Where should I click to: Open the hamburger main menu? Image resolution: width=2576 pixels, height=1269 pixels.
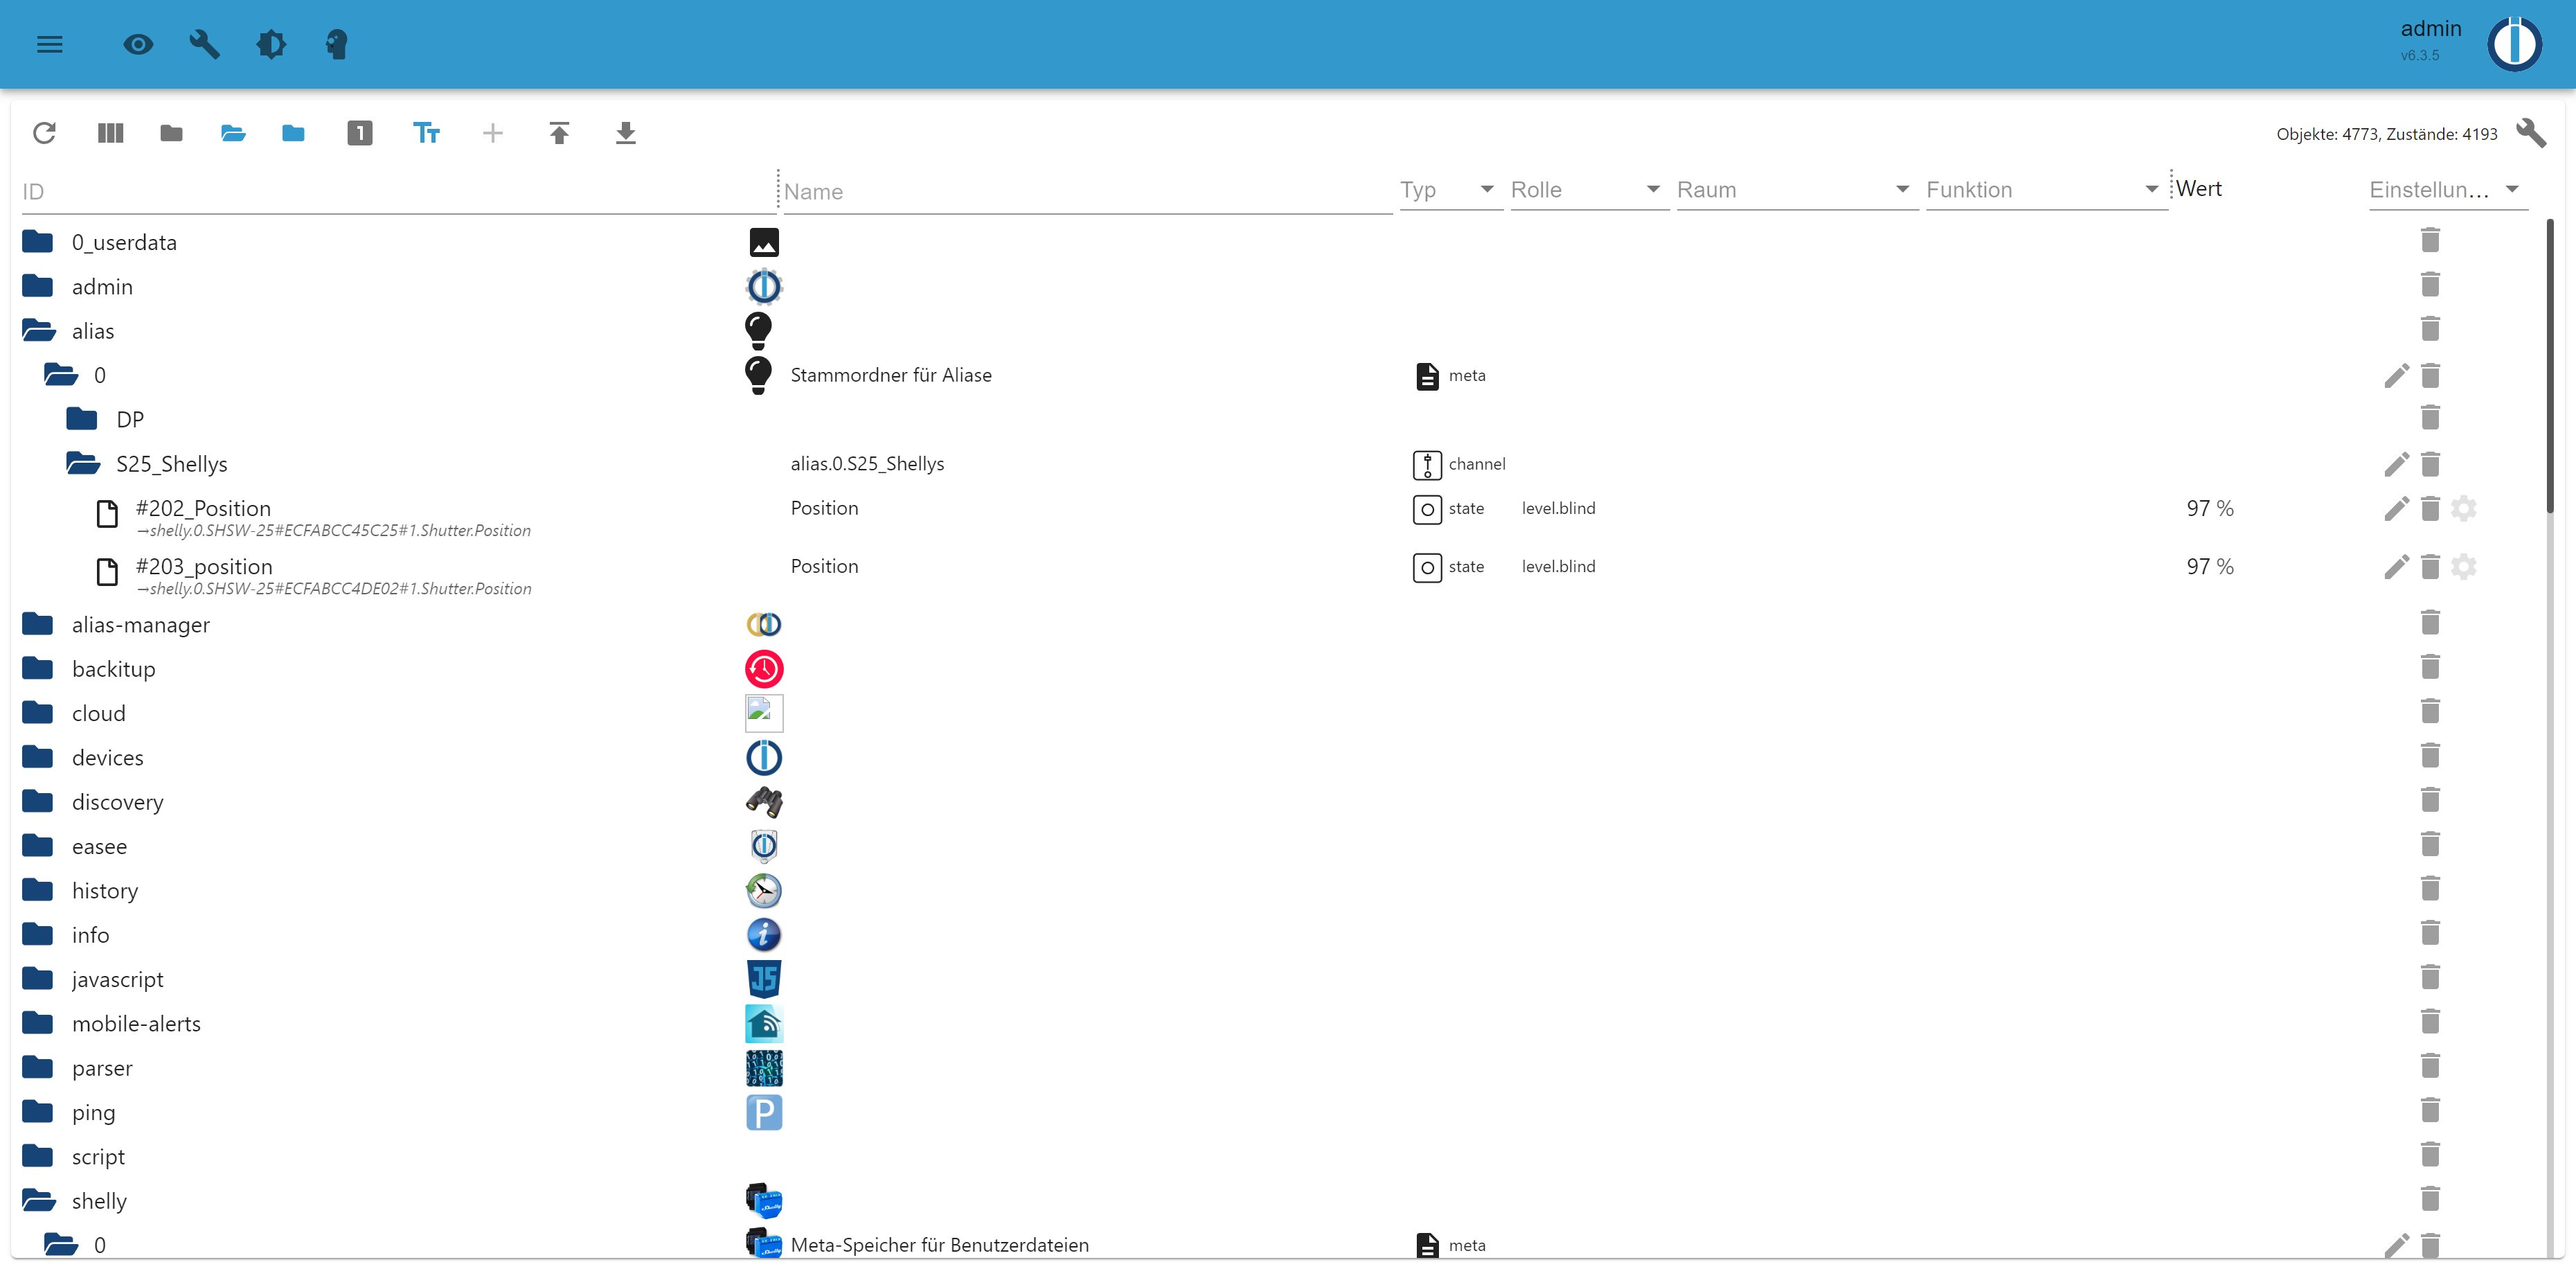49,44
